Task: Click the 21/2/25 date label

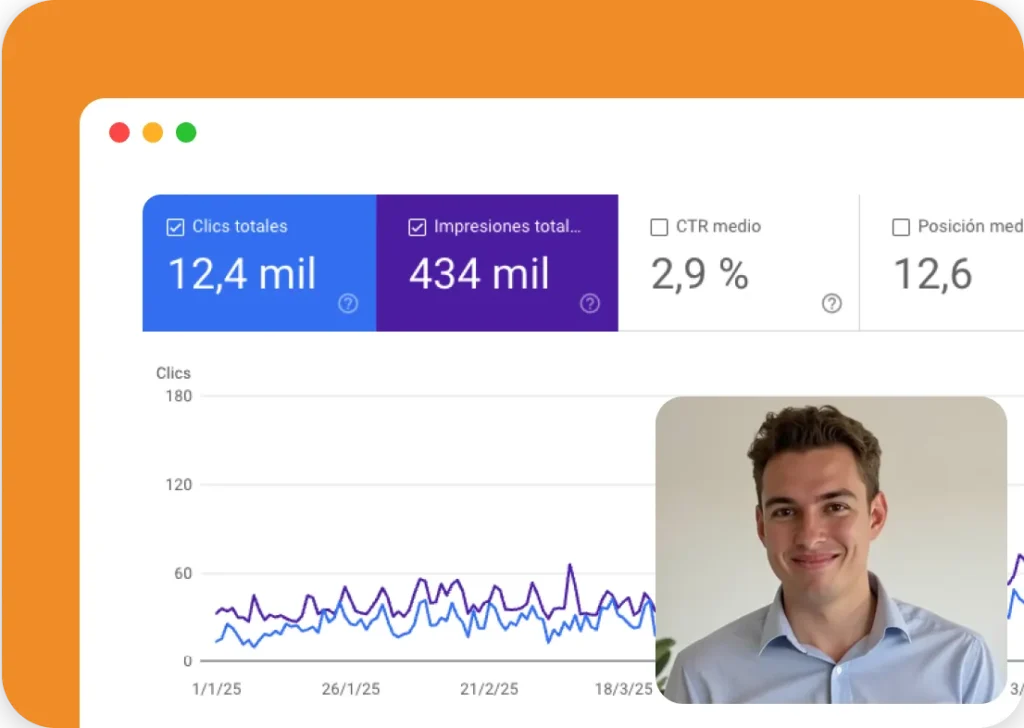Action: [489, 689]
